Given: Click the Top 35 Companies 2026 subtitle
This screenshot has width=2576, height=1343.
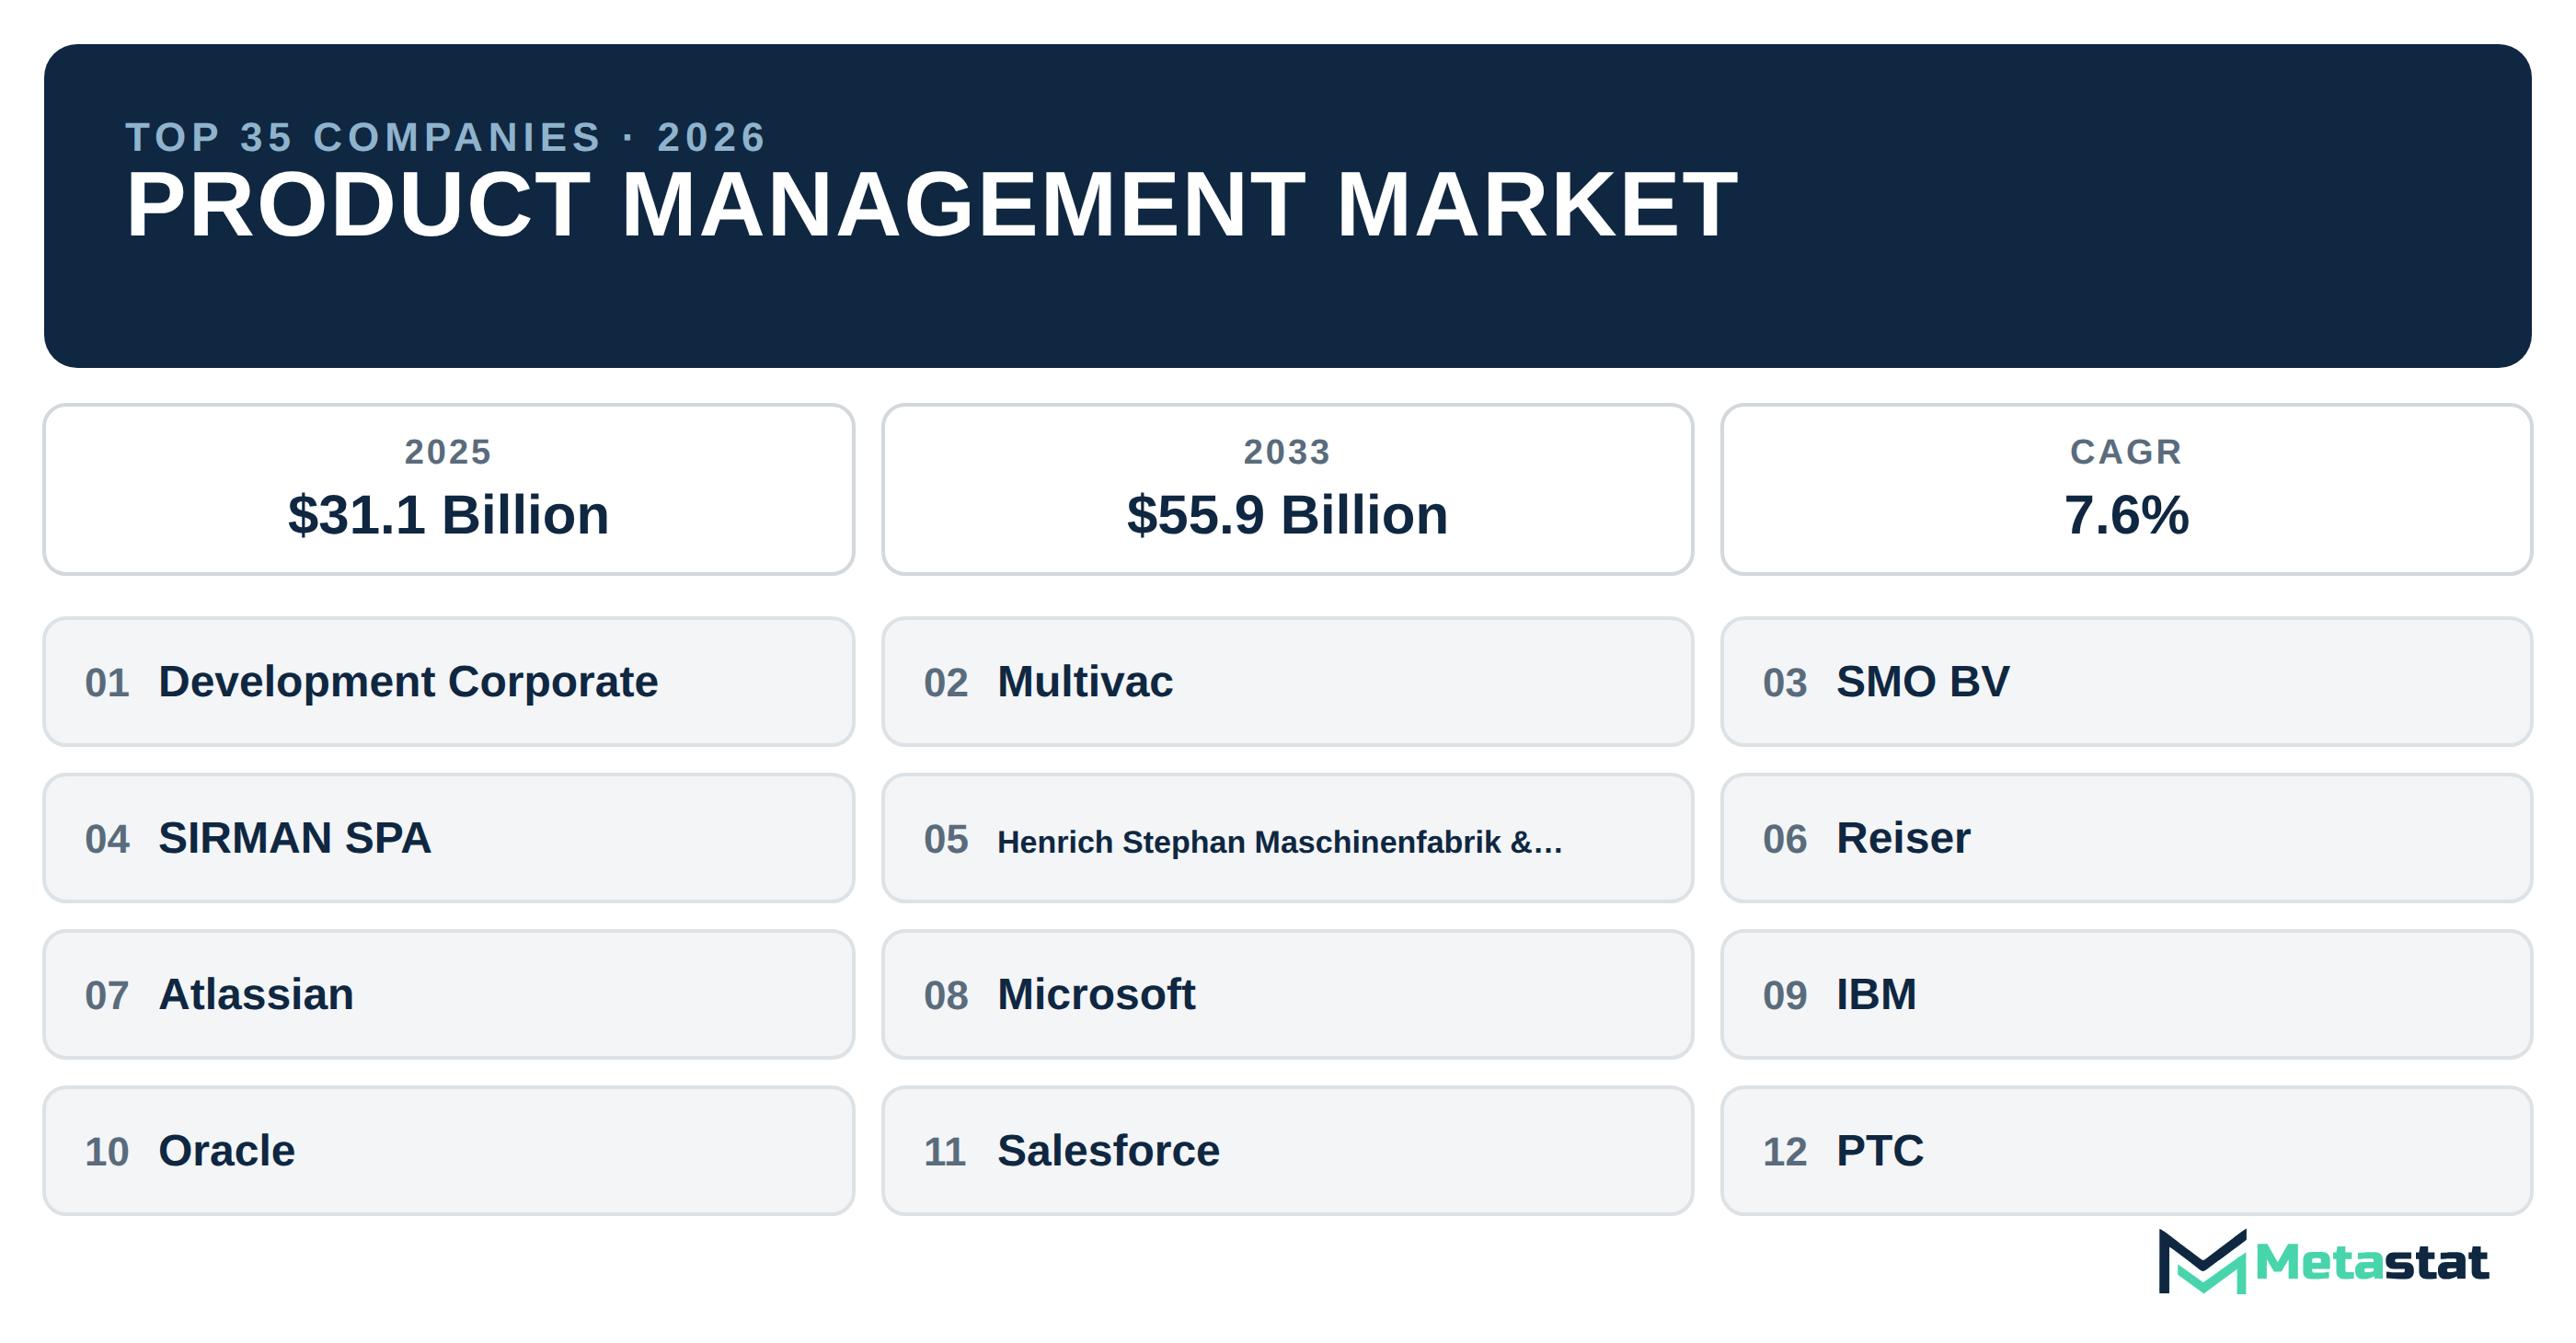Looking at the screenshot, I should (x=446, y=137).
